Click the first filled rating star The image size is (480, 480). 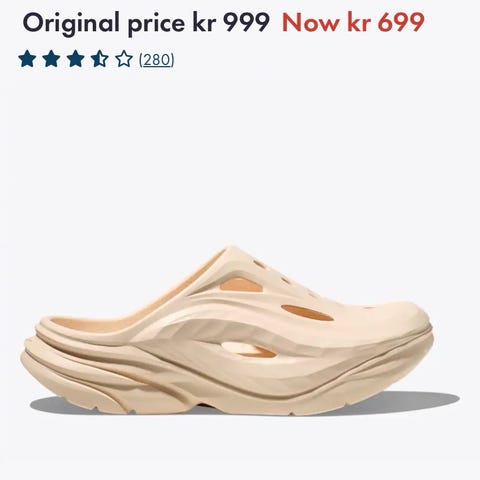(27, 59)
